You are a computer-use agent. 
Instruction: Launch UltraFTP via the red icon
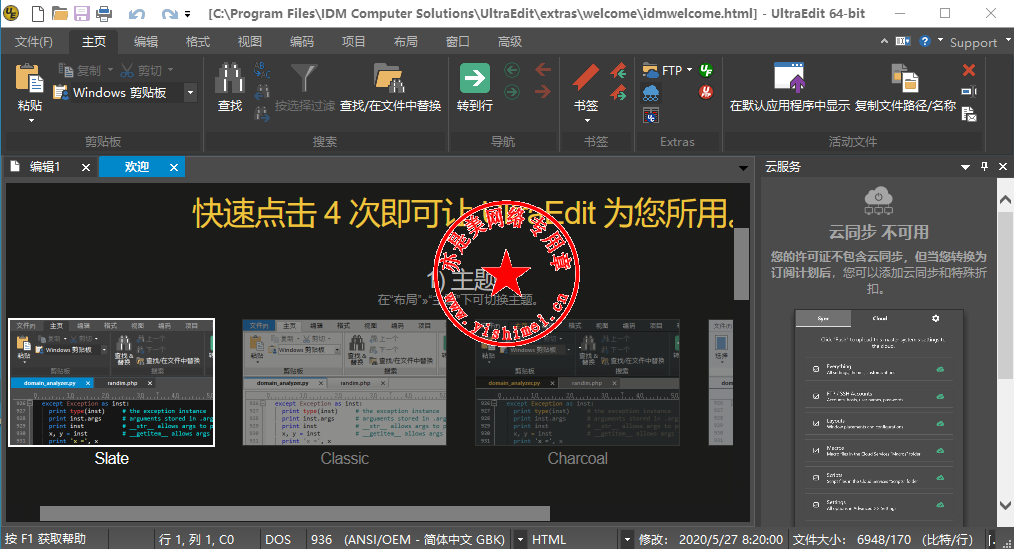click(706, 92)
